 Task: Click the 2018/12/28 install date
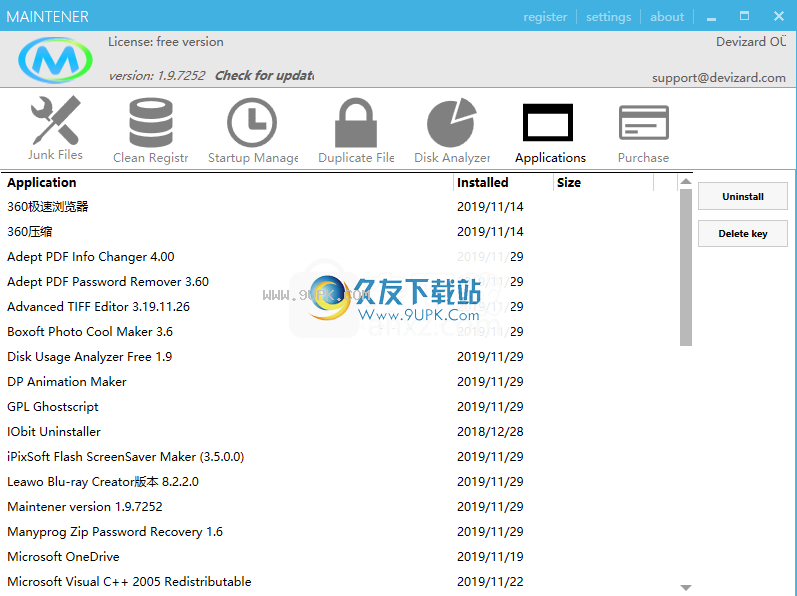pyautogui.click(x=490, y=431)
